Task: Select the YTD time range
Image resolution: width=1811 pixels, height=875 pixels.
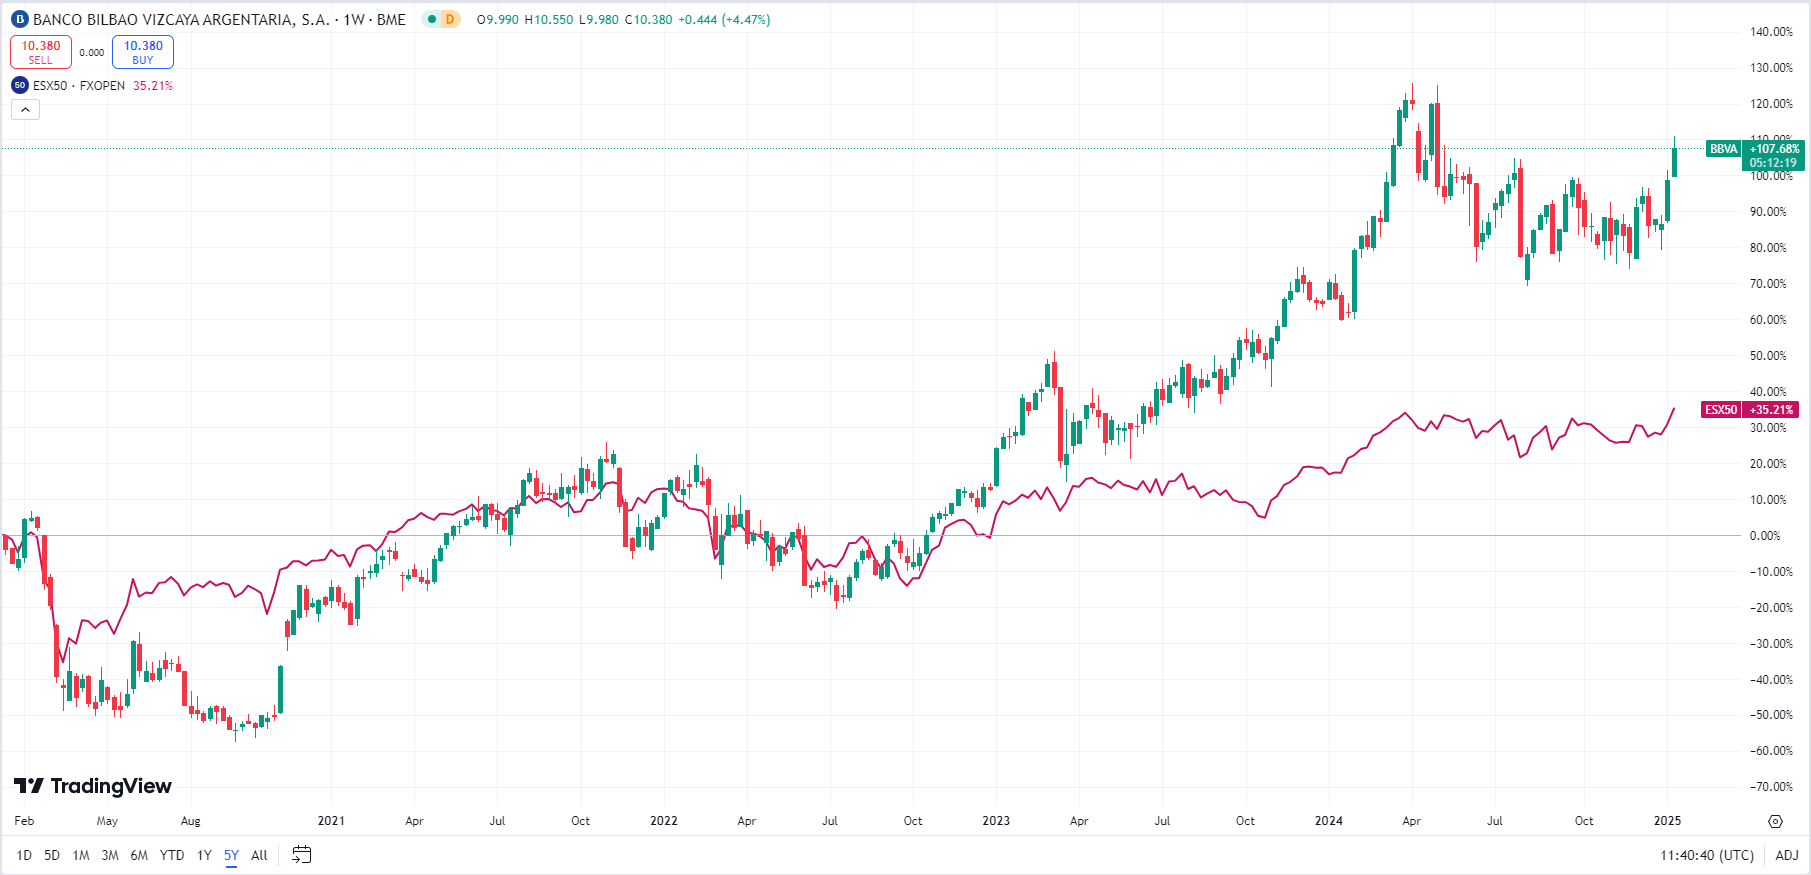Action: pyautogui.click(x=172, y=855)
